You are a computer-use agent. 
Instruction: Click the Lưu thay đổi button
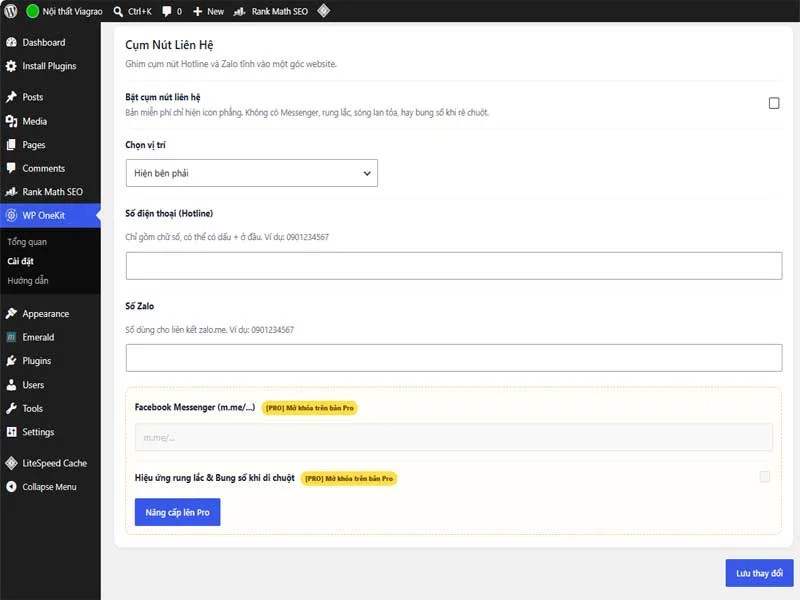click(759, 573)
